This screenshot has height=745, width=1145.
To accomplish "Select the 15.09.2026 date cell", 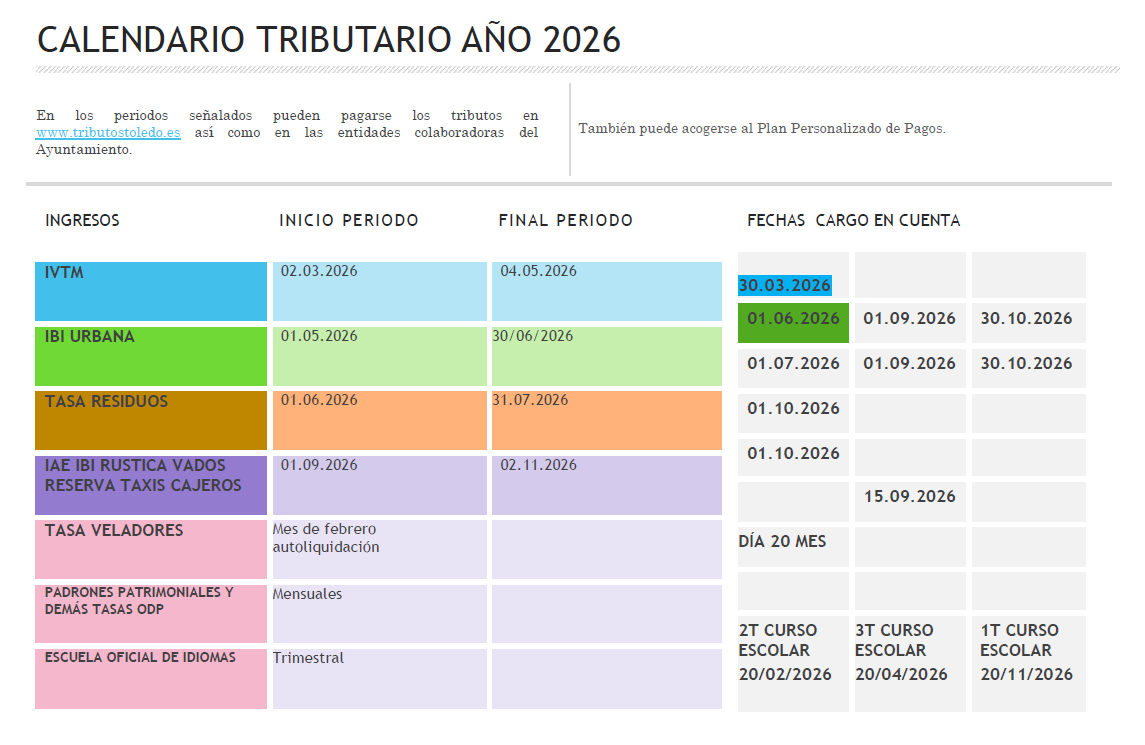I will click(908, 496).
